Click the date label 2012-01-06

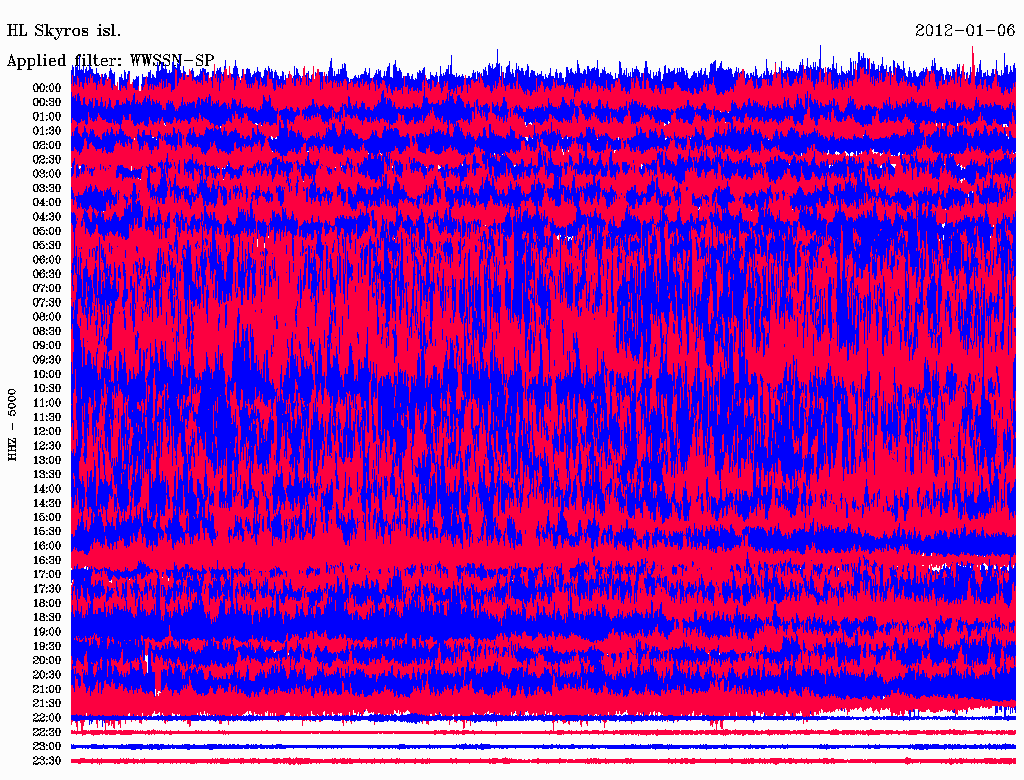[x=965, y=31]
